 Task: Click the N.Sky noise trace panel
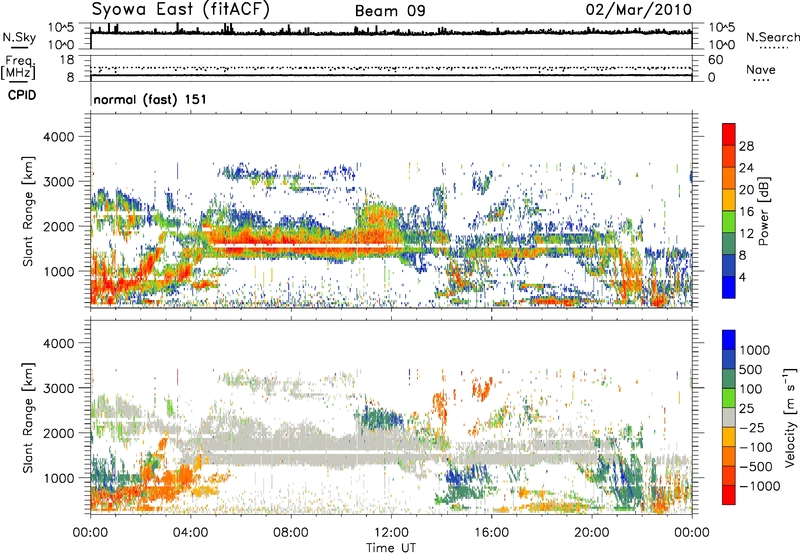coord(391,36)
